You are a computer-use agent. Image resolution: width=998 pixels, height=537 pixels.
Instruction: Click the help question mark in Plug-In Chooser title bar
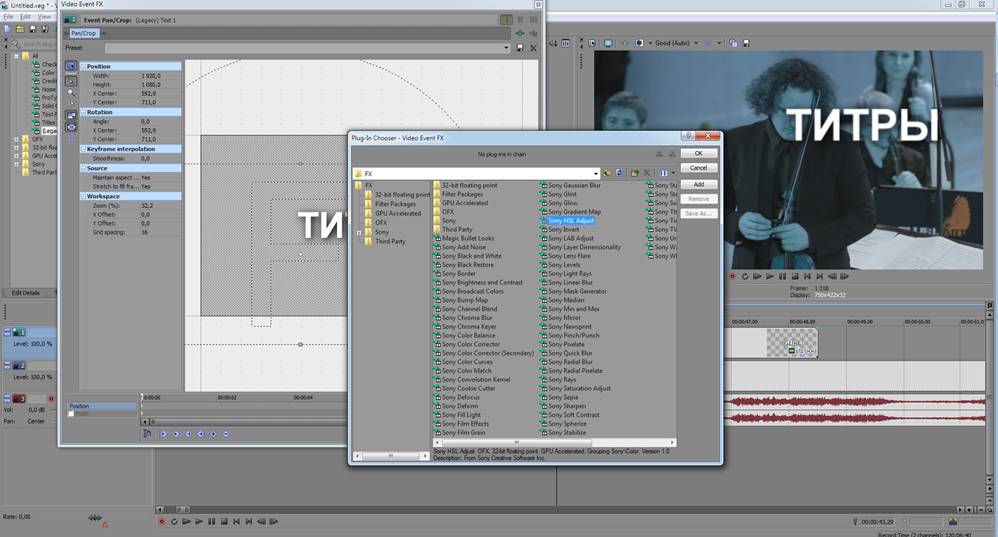click(687, 136)
